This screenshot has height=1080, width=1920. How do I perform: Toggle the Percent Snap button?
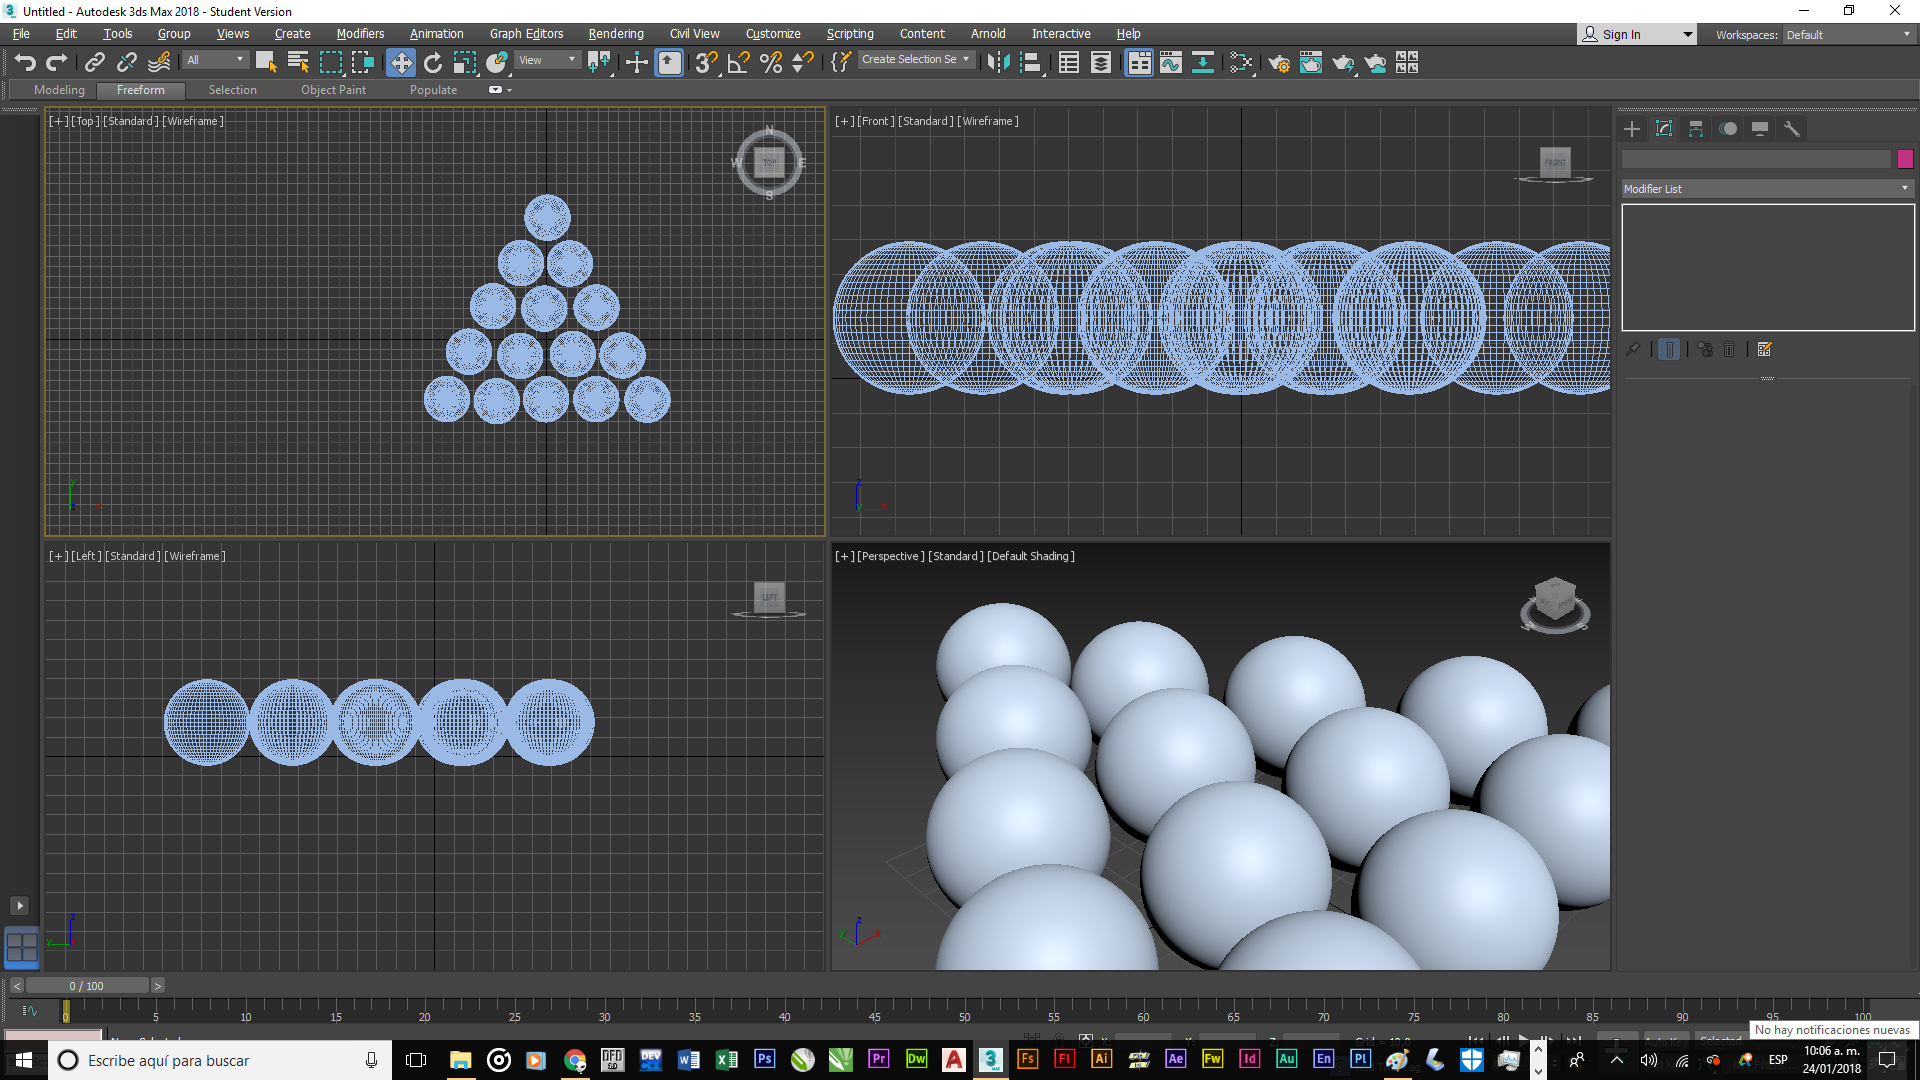(770, 62)
